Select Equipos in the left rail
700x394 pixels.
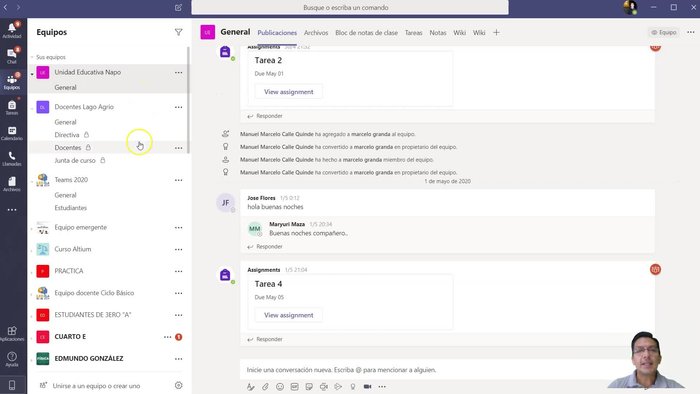[x=12, y=81]
